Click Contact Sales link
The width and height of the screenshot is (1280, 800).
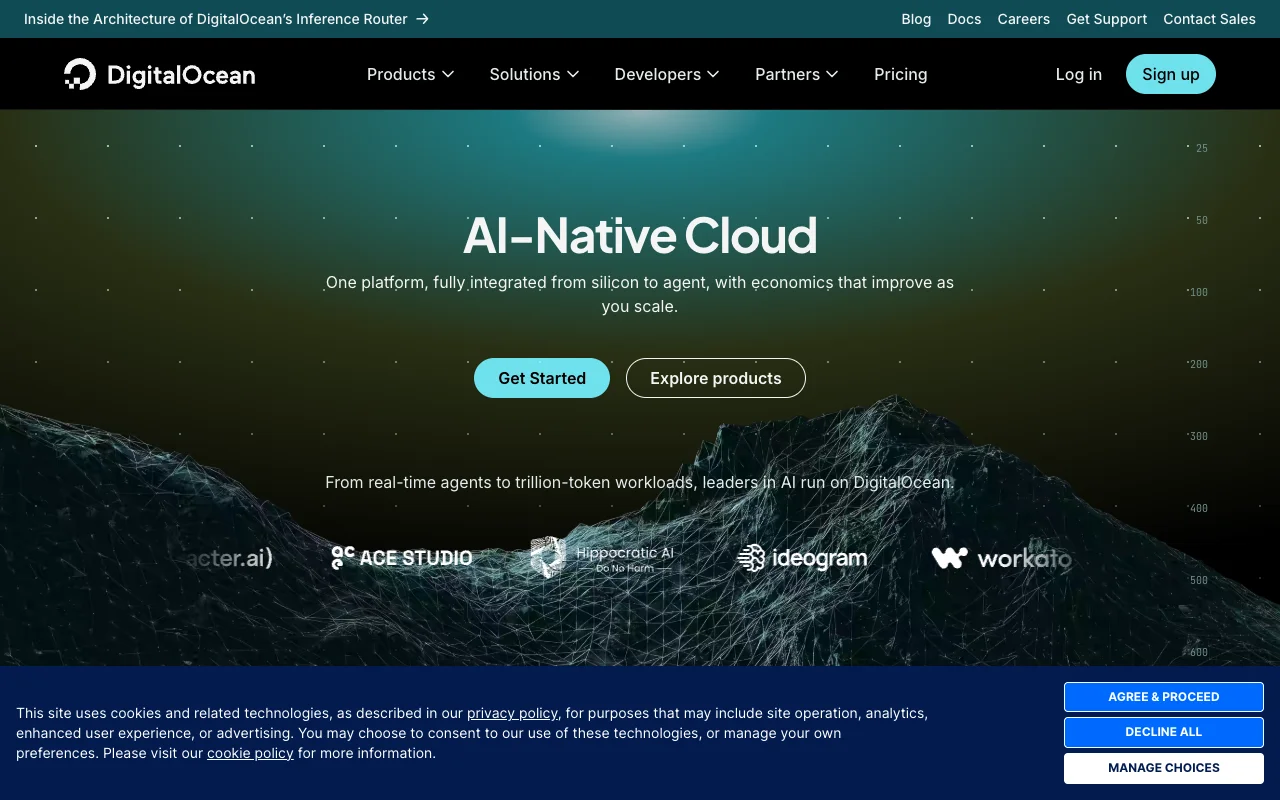pos(1209,19)
